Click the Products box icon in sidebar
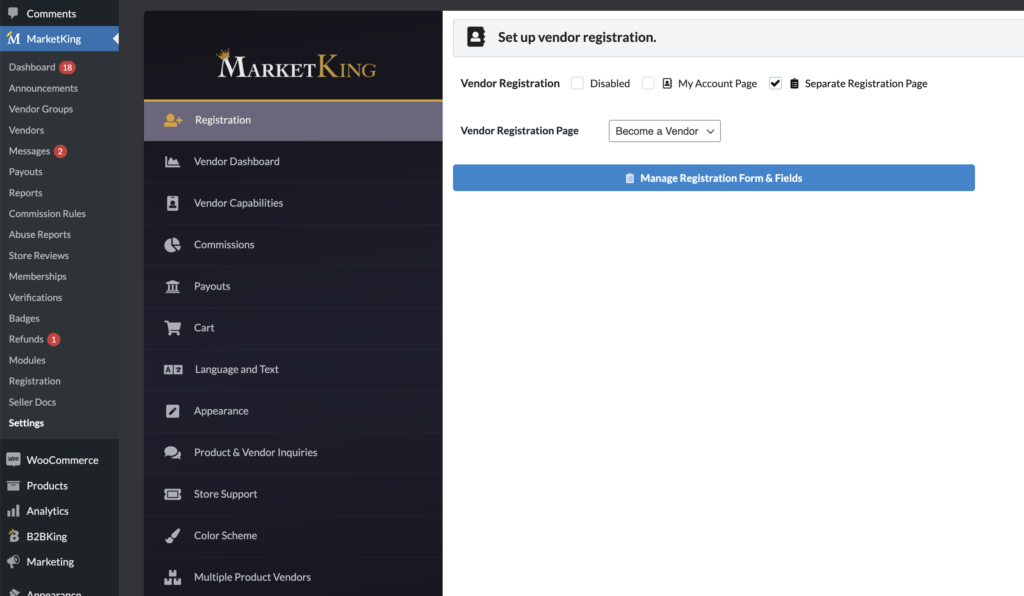1024x596 pixels. coord(13,485)
